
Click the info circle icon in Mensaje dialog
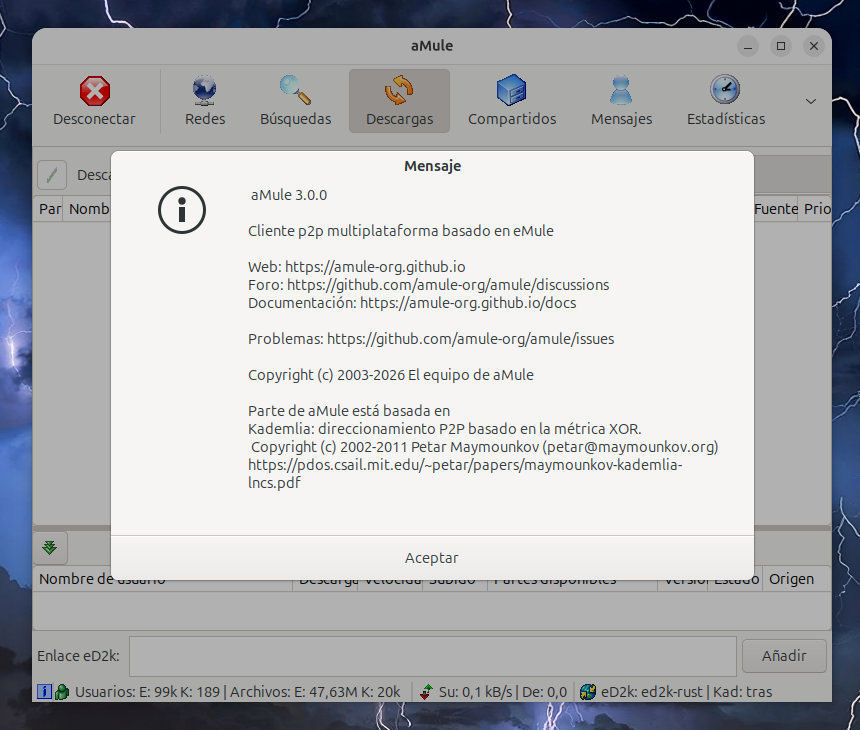pos(182,210)
